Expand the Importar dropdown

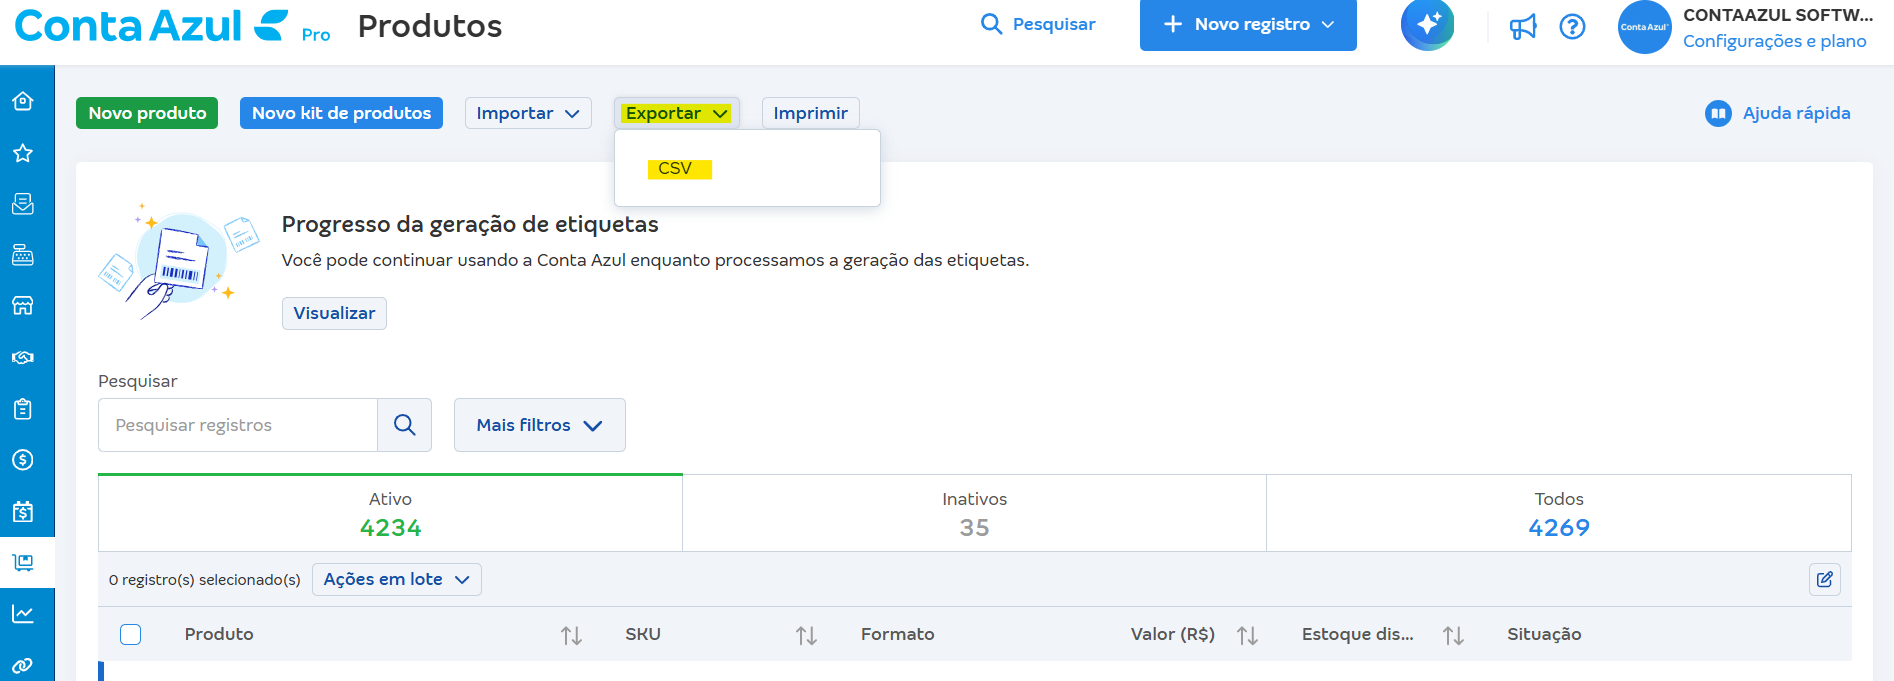pos(528,113)
